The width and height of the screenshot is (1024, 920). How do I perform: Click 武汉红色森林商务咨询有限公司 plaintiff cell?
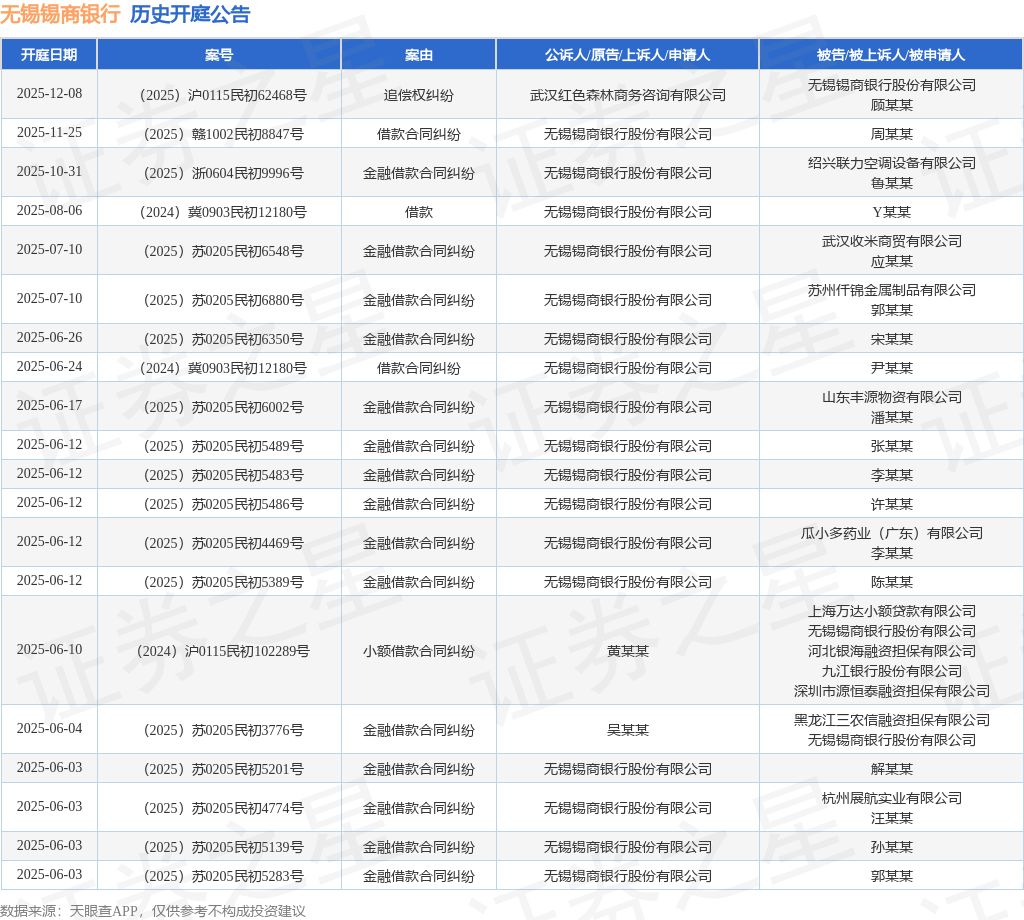628,95
